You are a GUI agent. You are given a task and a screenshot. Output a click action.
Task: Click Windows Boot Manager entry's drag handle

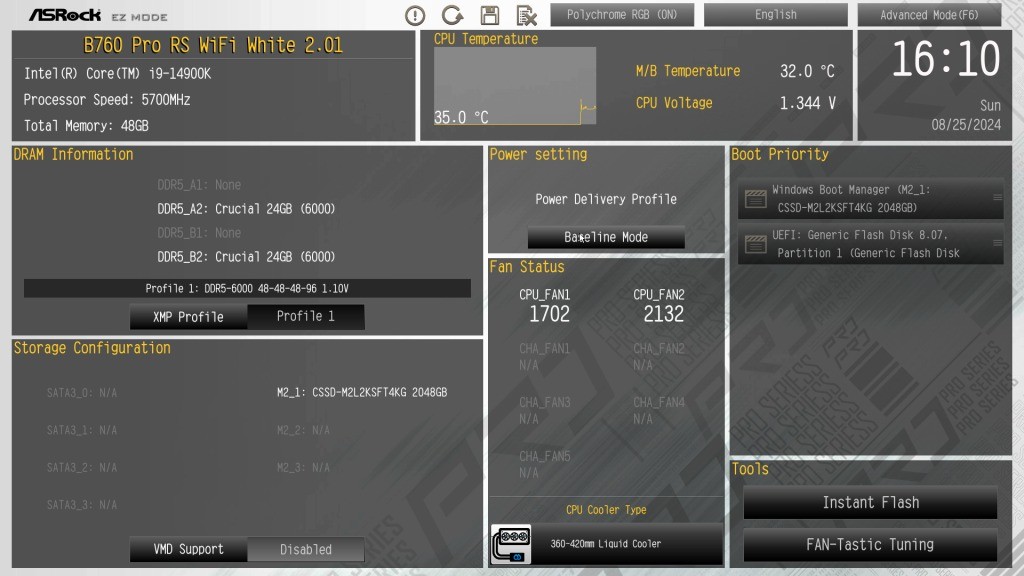click(997, 197)
